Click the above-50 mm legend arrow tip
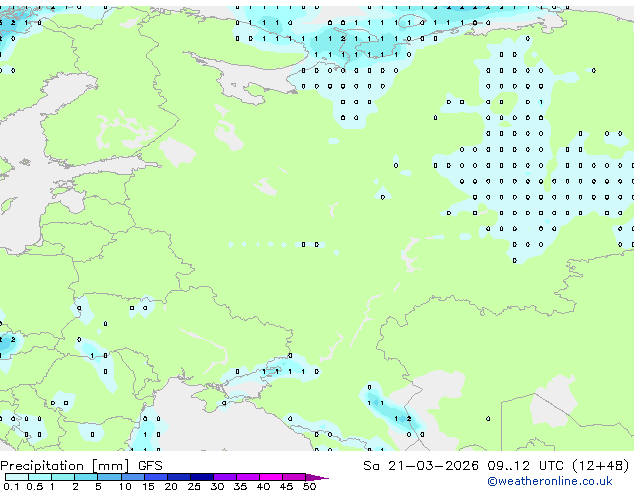Screen dimensions: 634x490 pos(317,478)
